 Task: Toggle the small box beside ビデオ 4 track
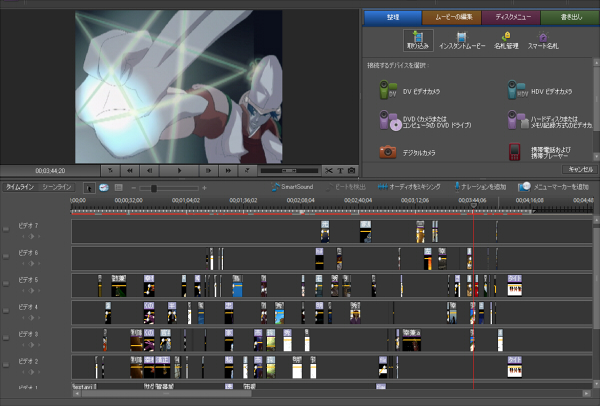[6, 310]
